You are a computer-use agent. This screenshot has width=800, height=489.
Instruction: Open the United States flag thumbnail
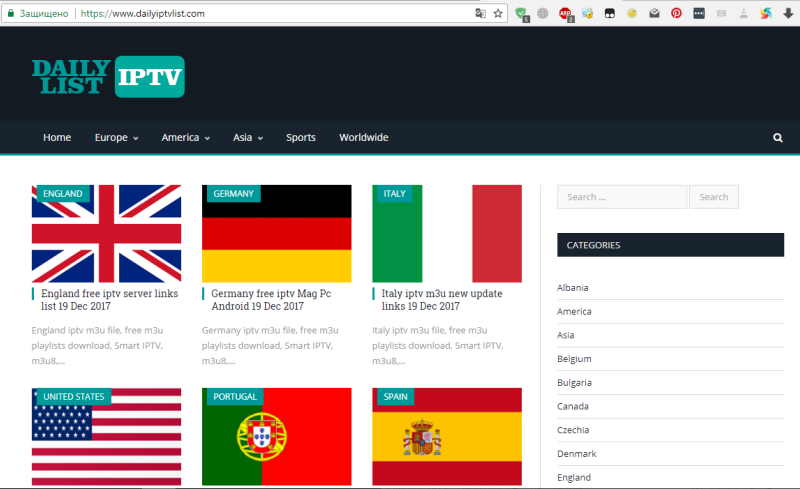click(106, 437)
